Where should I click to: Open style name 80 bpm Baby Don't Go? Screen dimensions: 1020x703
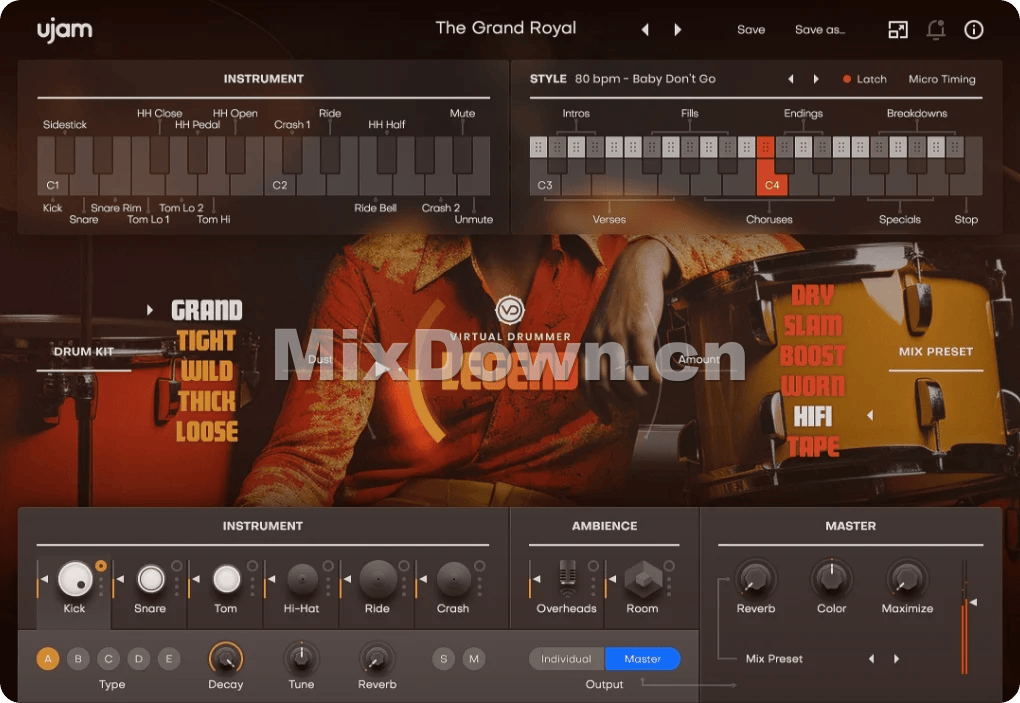[x=645, y=79]
